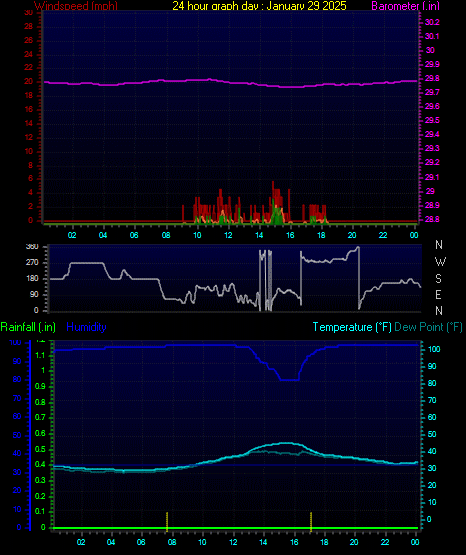Click the humidity dip at 16 hours
466x555 pixels.
pos(290,380)
